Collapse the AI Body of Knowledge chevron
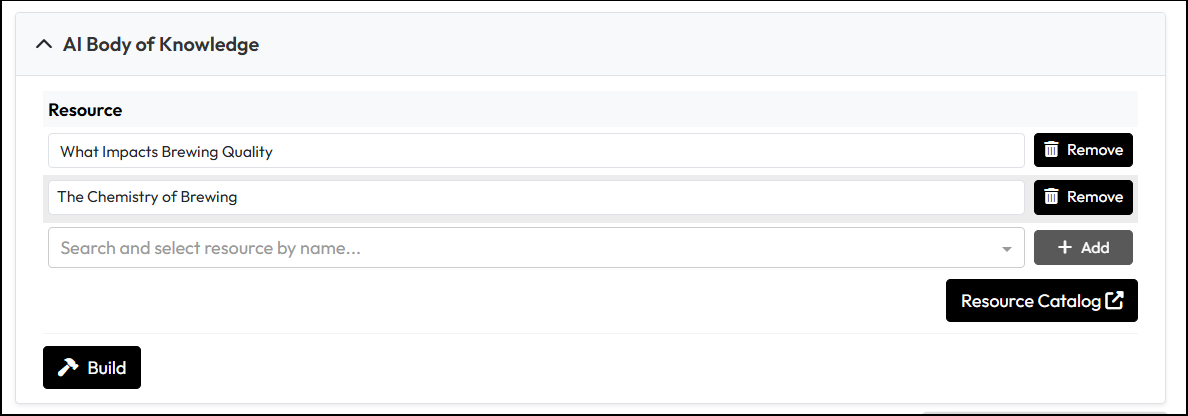This screenshot has height=416, width=1188. 42,45
